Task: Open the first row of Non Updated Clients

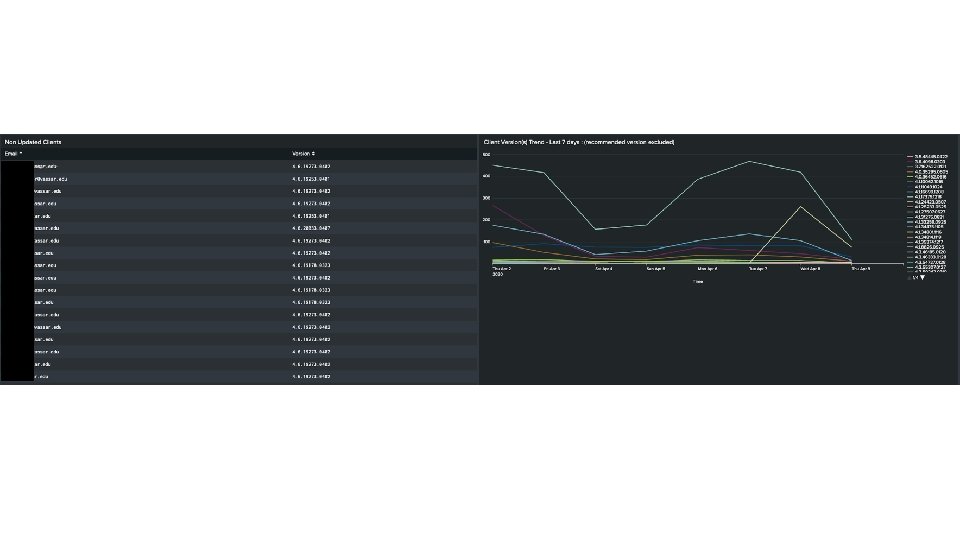Action: click(239, 167)
